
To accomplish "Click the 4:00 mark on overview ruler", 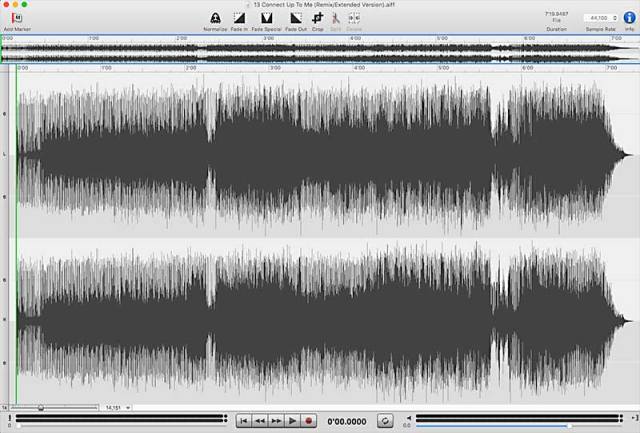I will tap(355, 38).
